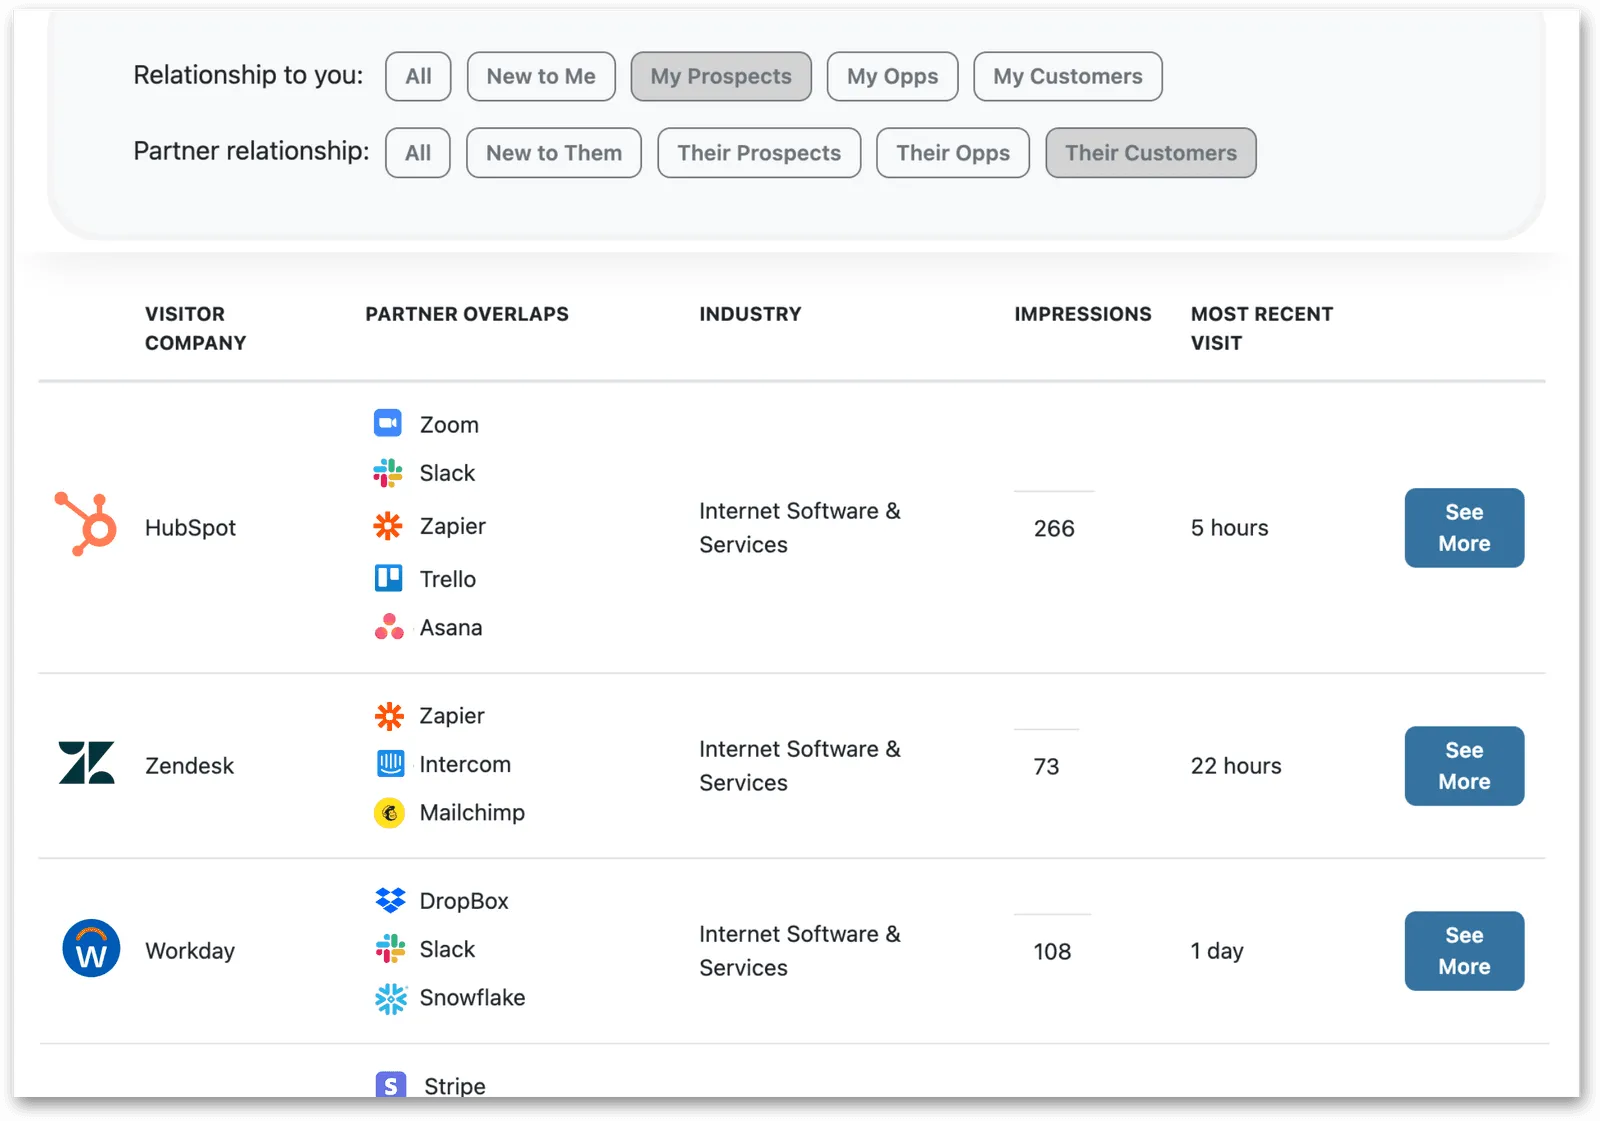Click the Stripe partner name

tap(455, 1086)
